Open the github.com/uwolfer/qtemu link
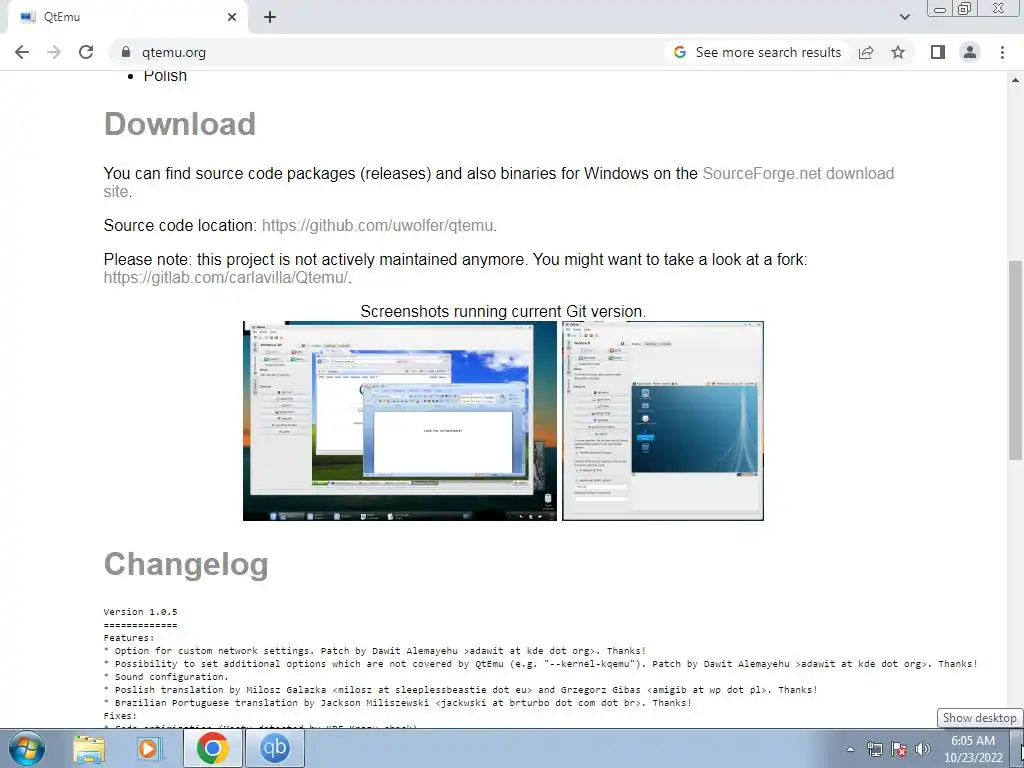The image size is (1024, 768). tap(377, 225)
